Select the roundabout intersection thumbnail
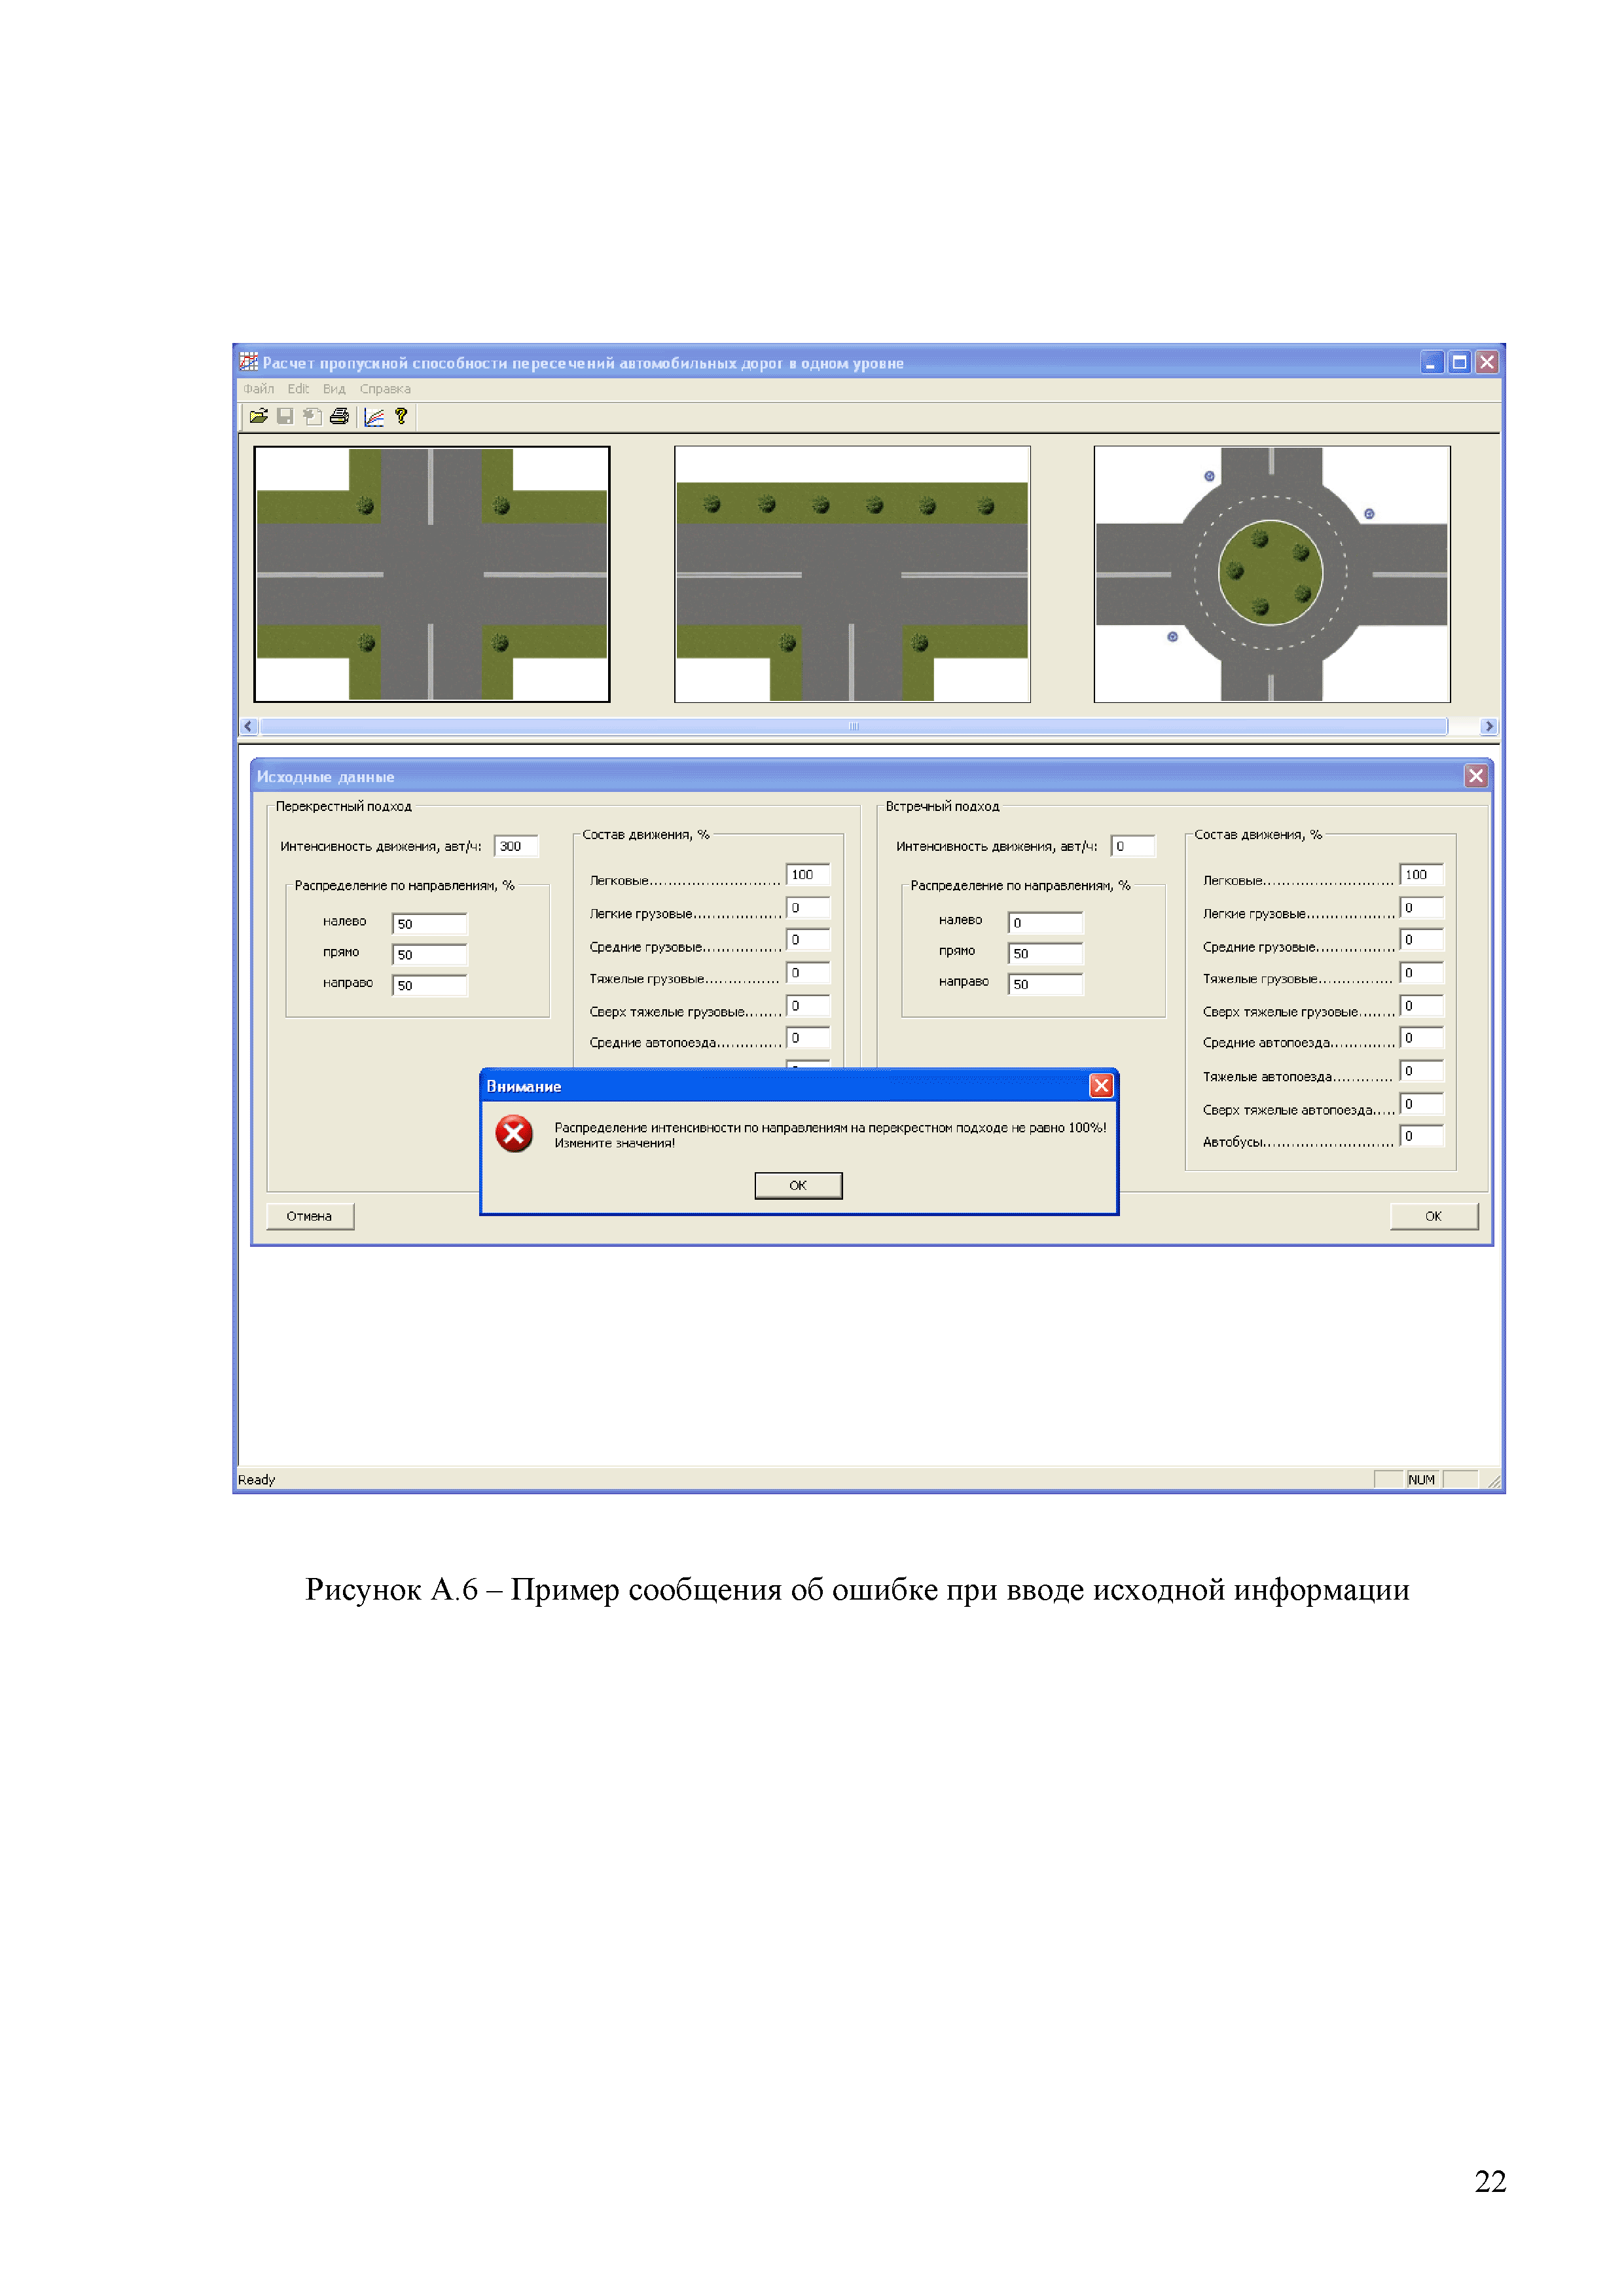Image resolution: width=1624 pixels, height=2296 pixels. (x=1272, y=574)
